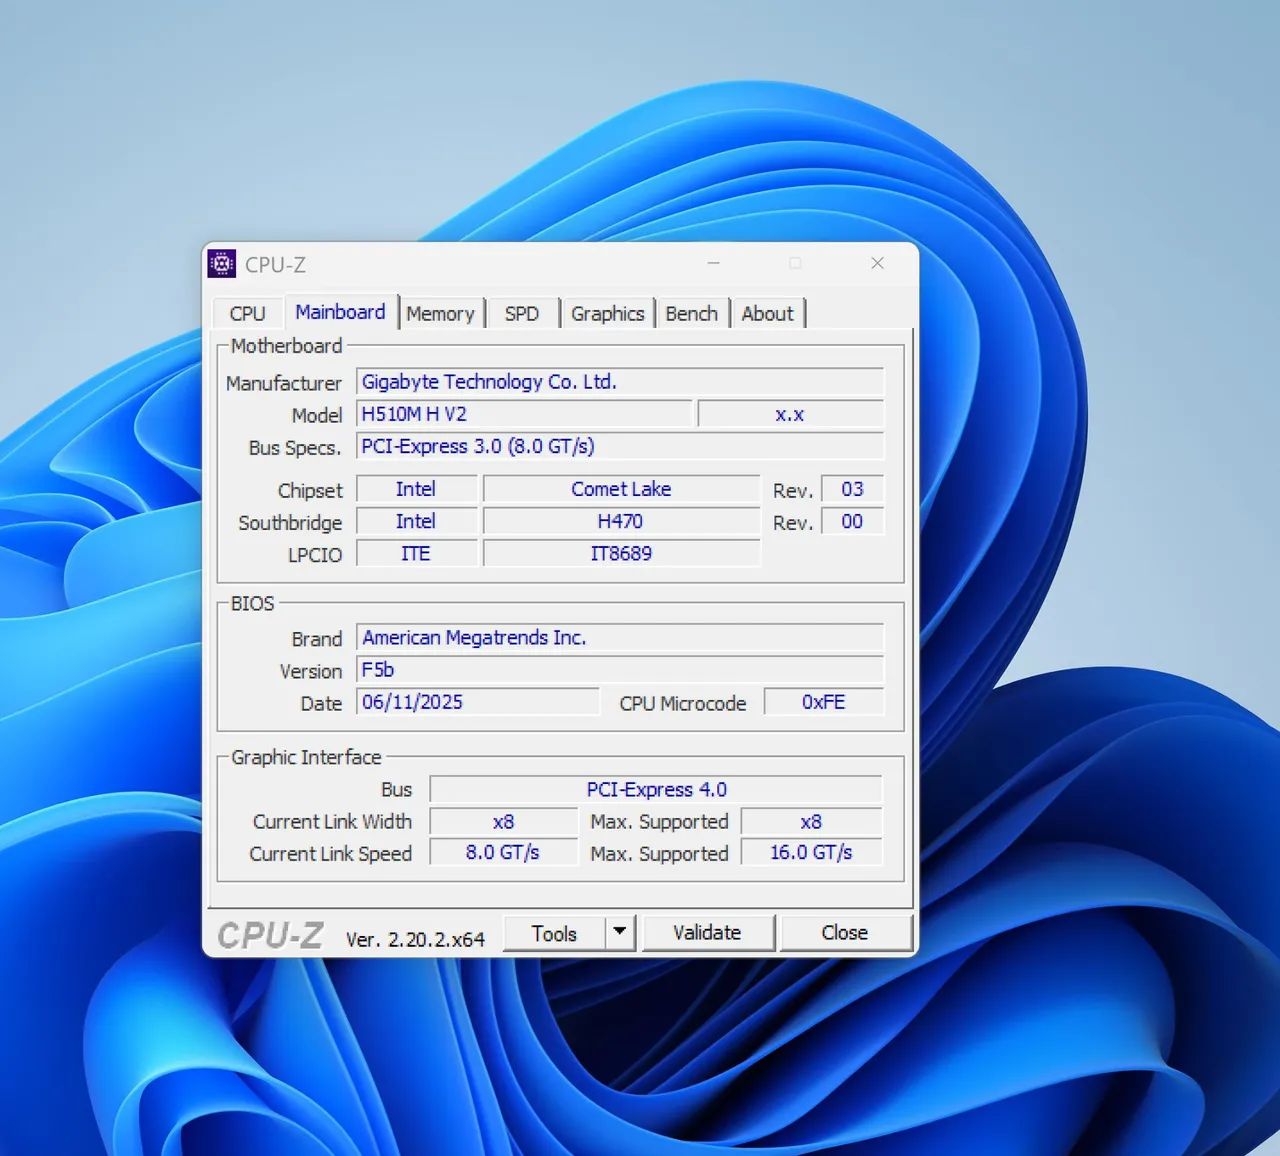Select the PCI-Express 4.0 graphic bus value
The height and width of the screenshot is (1156, 1280).
pos(656,789)
